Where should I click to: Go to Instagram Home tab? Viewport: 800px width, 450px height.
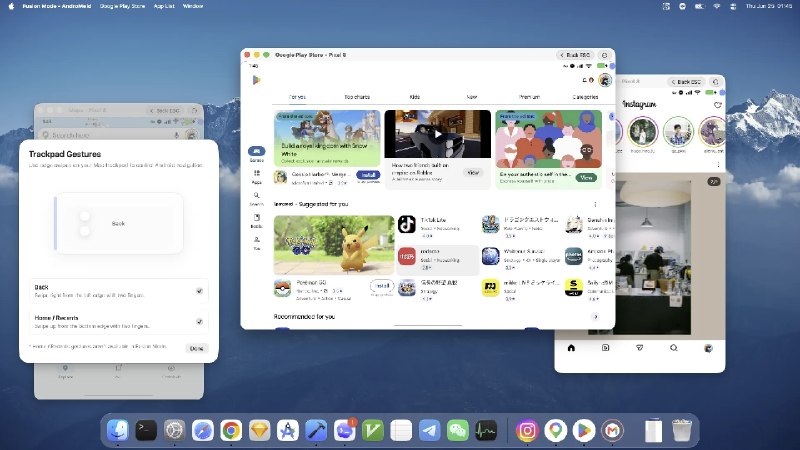tap(571, 348)
